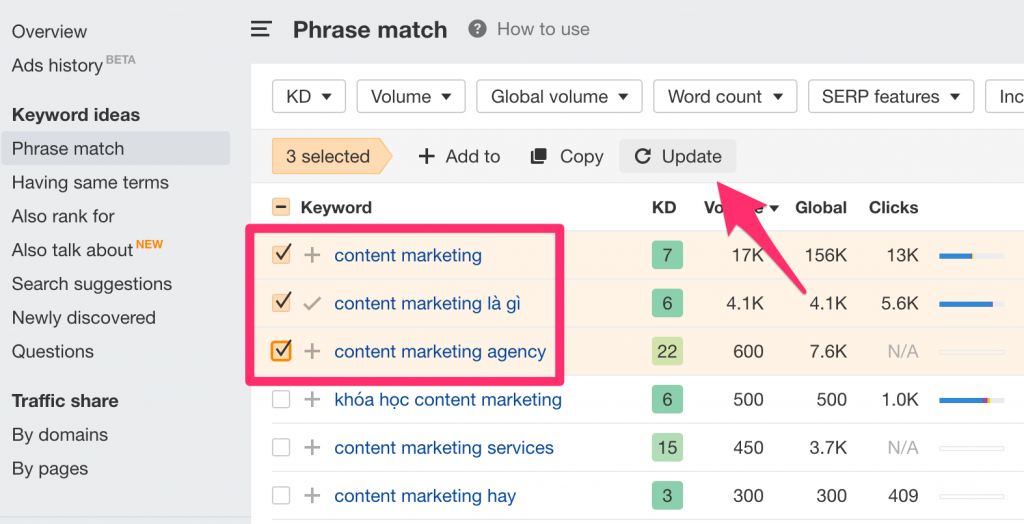Open the KD filter dropdown
The image size is (1024, 524).
tap(308, 97)
